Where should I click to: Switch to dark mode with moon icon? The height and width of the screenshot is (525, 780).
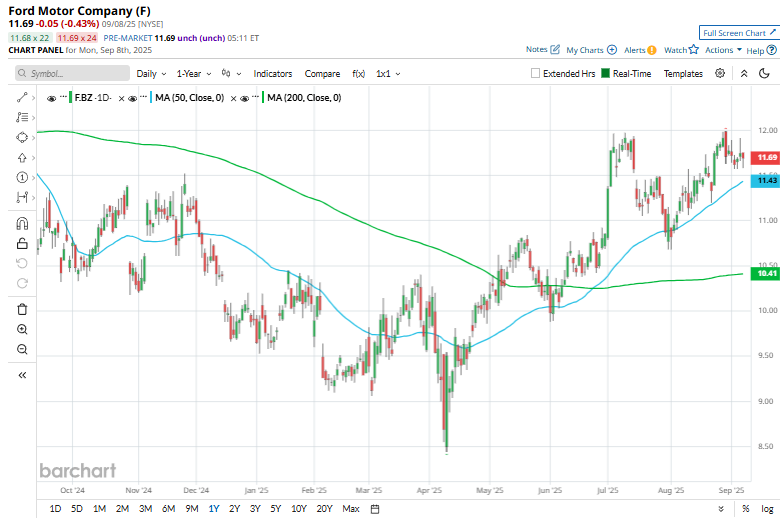tap(765, 73)
